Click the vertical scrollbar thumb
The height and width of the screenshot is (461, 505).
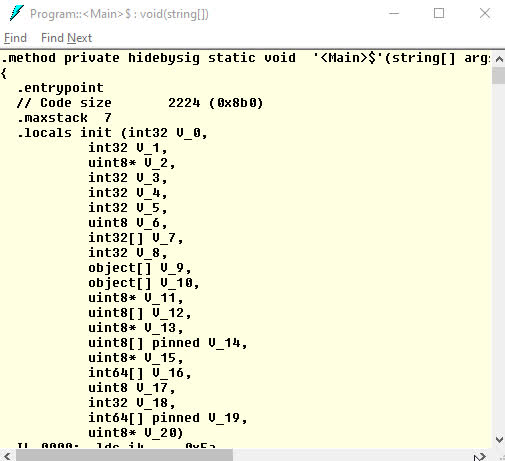click(499, 75)
